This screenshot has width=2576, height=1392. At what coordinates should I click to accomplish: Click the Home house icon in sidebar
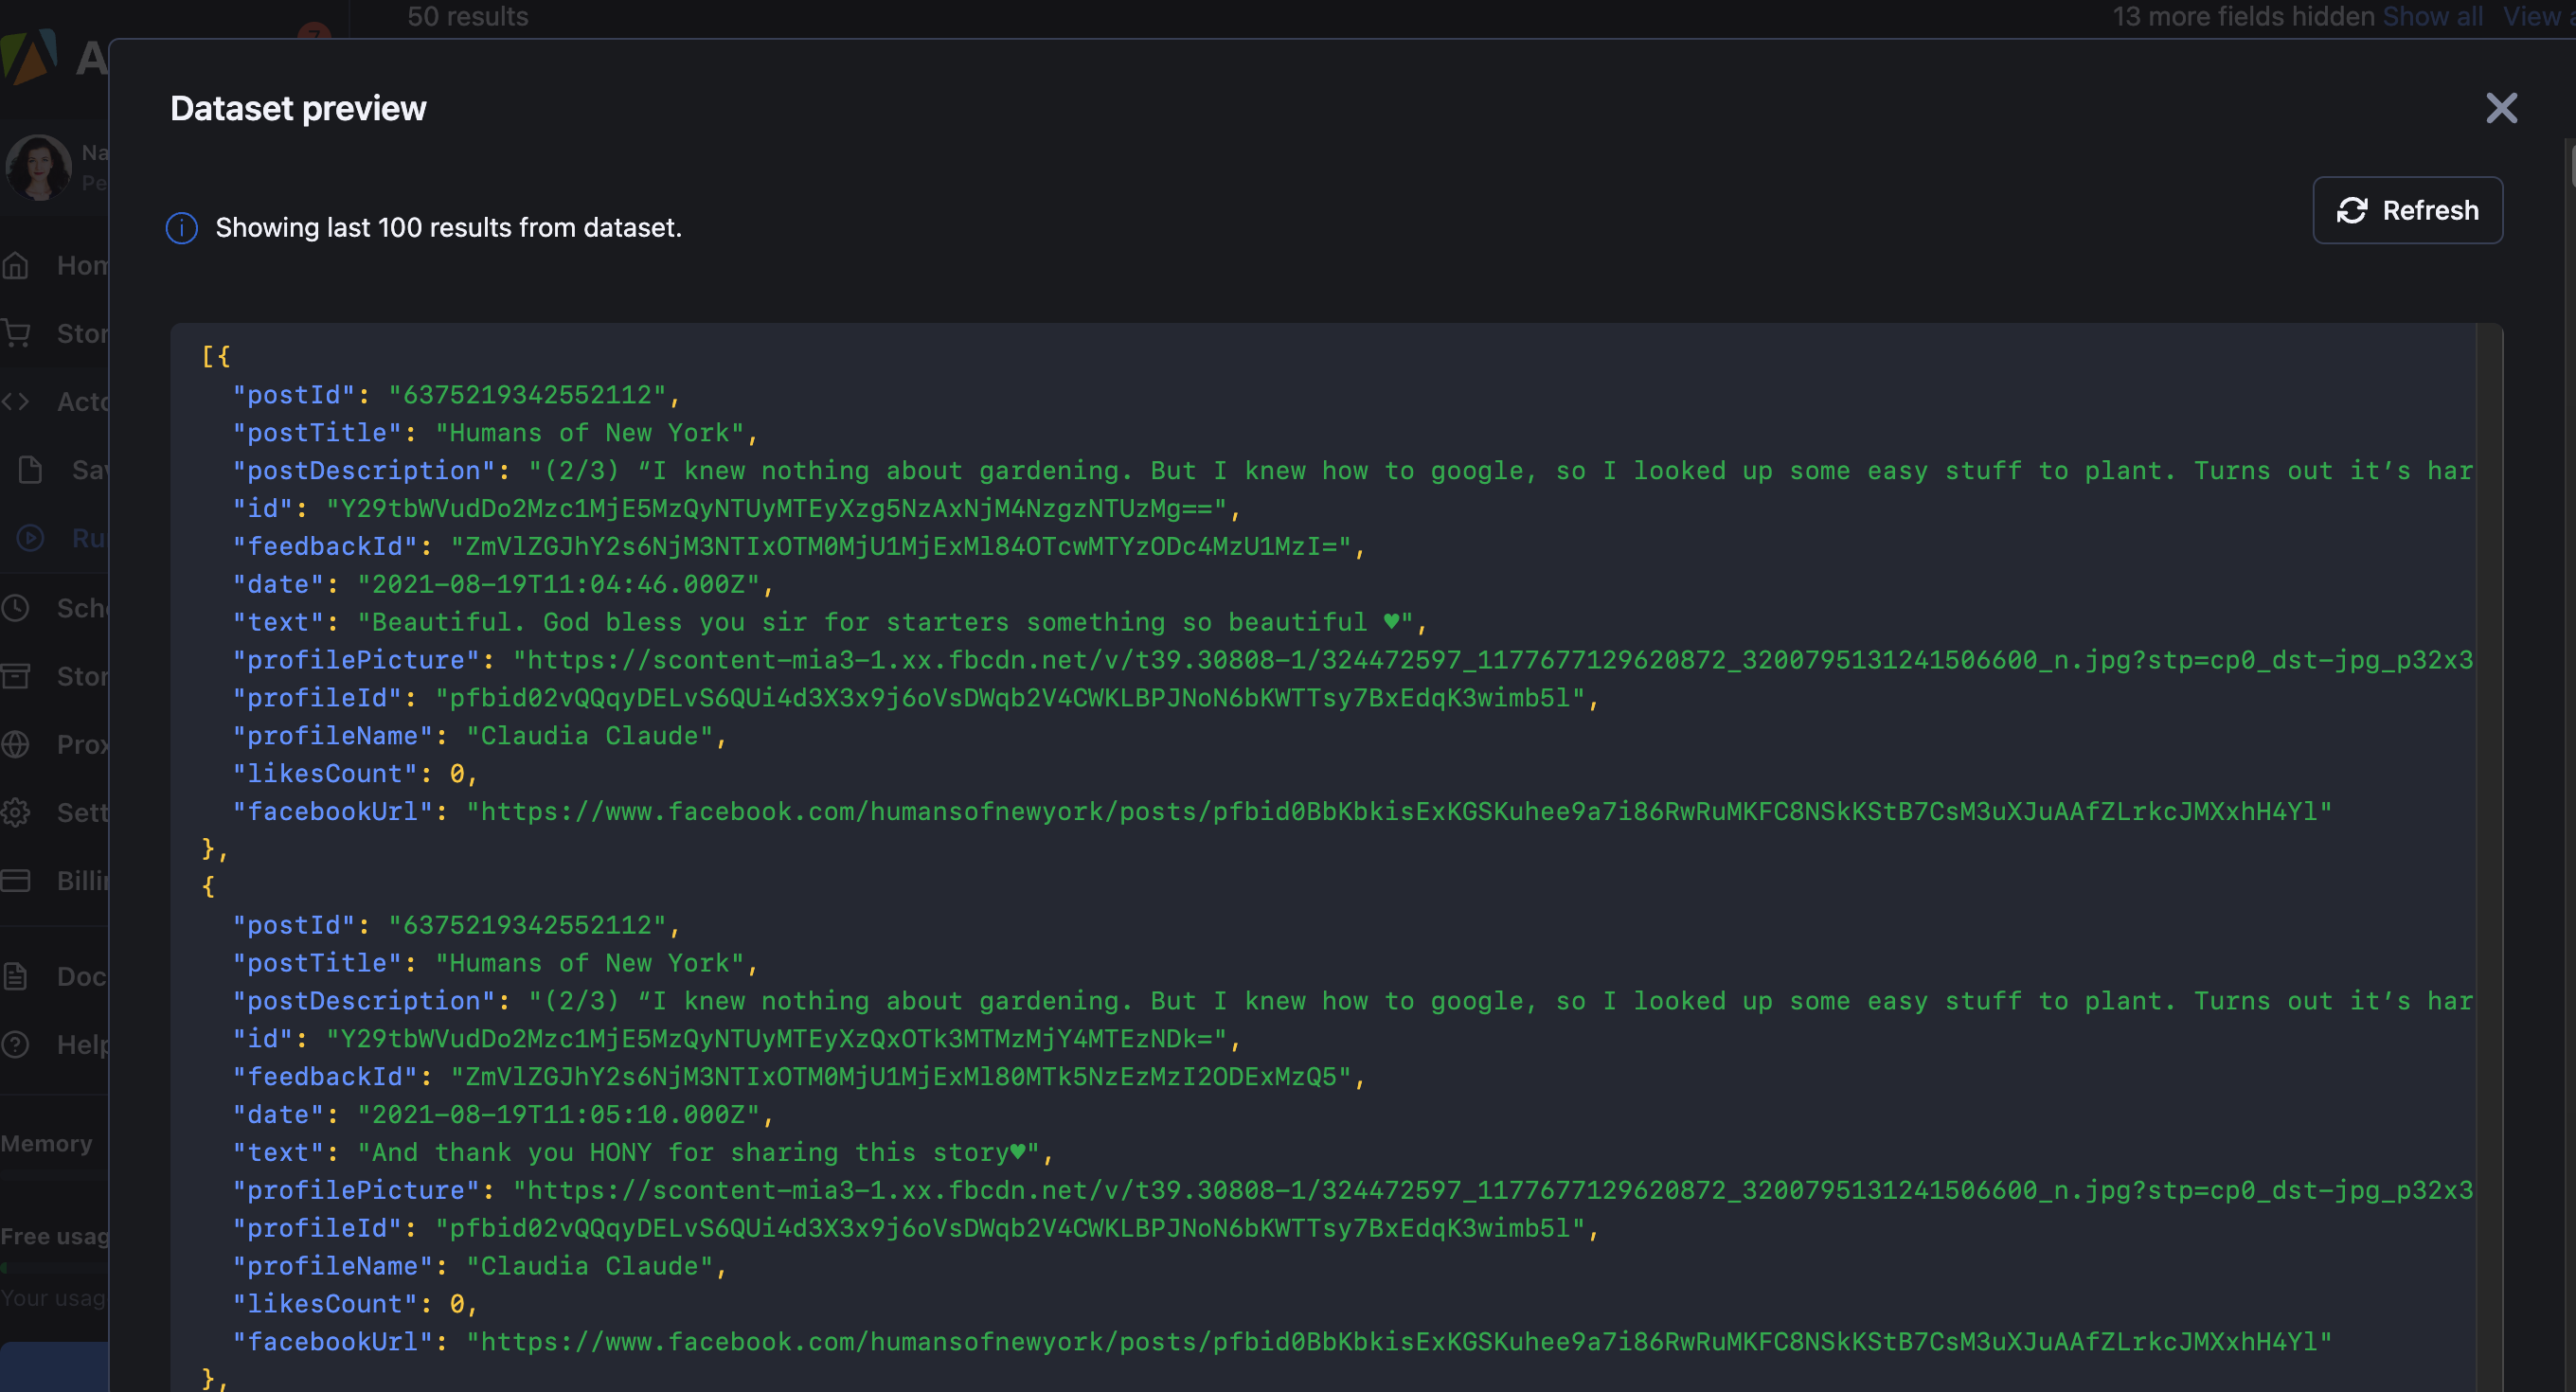(x=15, y=266)
